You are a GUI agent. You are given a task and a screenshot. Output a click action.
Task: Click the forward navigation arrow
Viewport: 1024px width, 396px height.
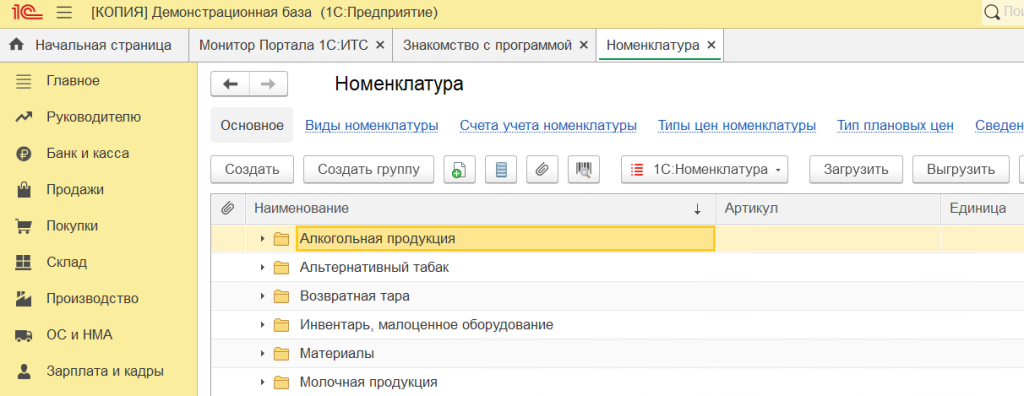click(x=268, y=84)
